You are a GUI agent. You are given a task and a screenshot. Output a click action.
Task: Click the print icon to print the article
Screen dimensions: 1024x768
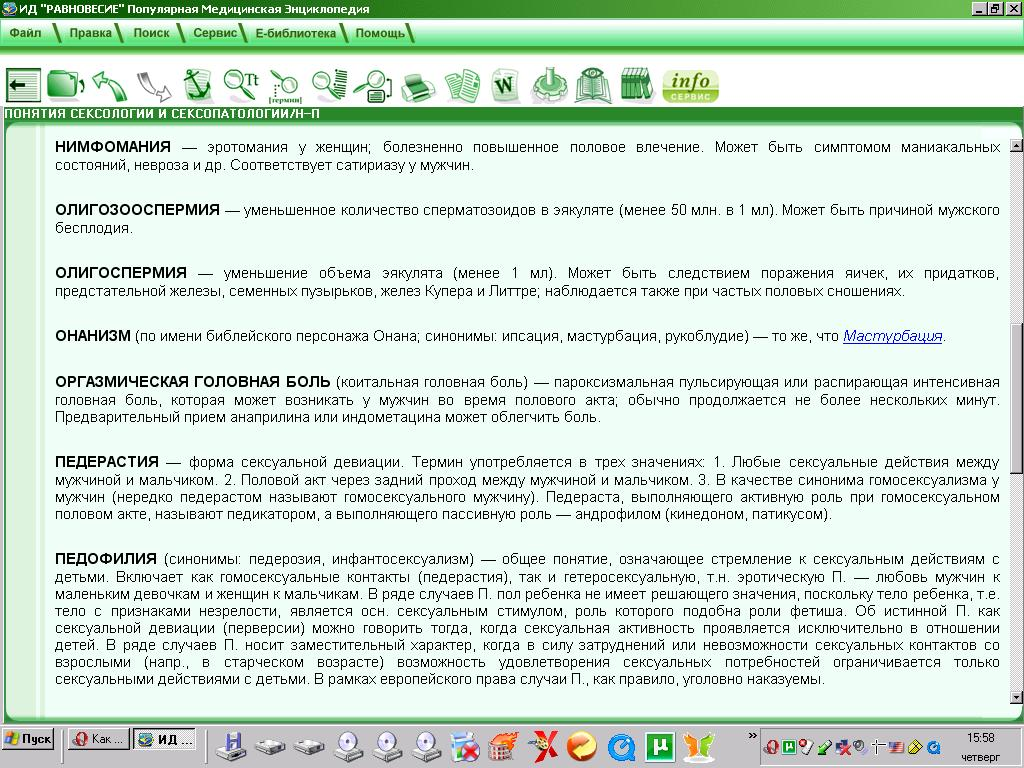click(418, 85)
